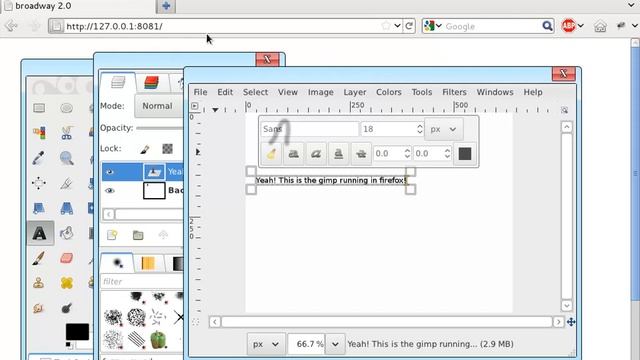Open the File menu
This screenshot has width=640, height=360.
[200, 92]
